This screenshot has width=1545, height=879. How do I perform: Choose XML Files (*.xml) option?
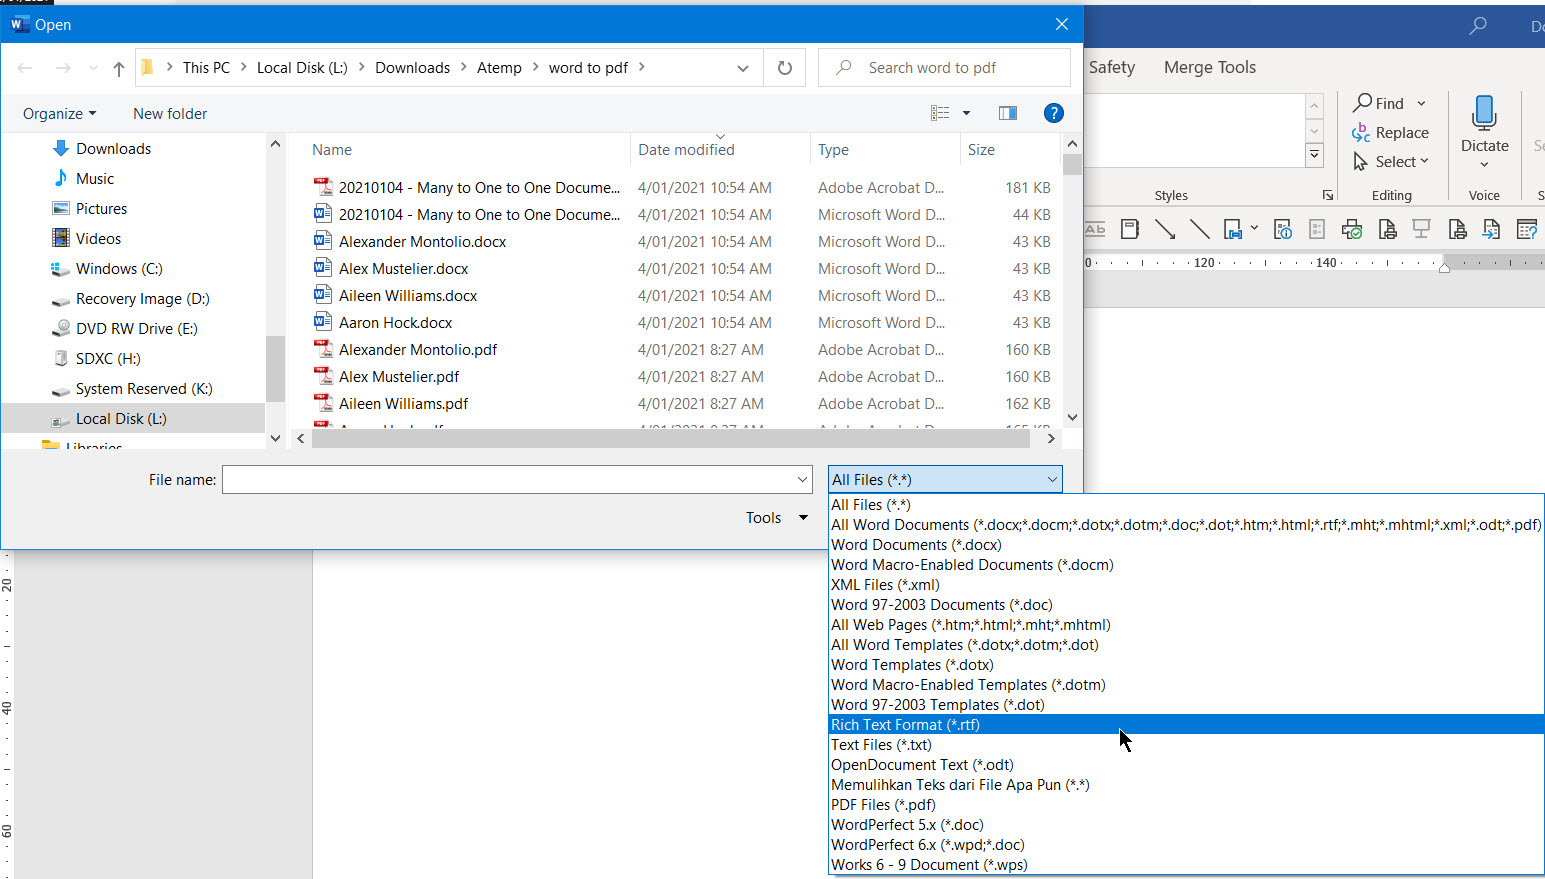coord(1186,585)
